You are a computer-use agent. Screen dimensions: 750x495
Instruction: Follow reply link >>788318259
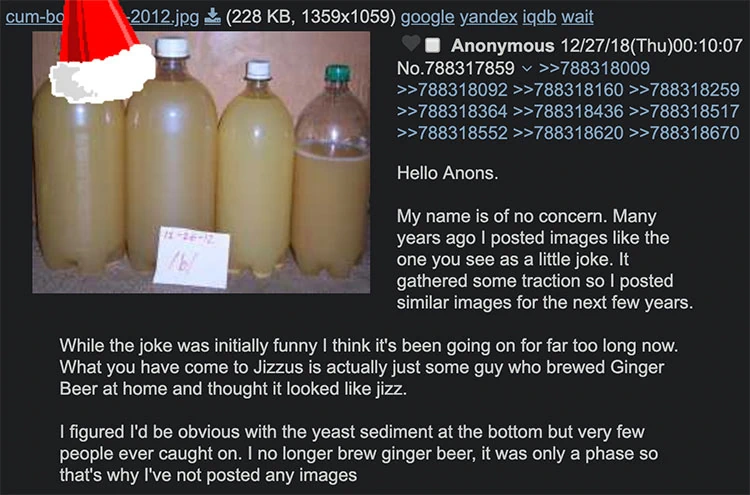[684, 89]
